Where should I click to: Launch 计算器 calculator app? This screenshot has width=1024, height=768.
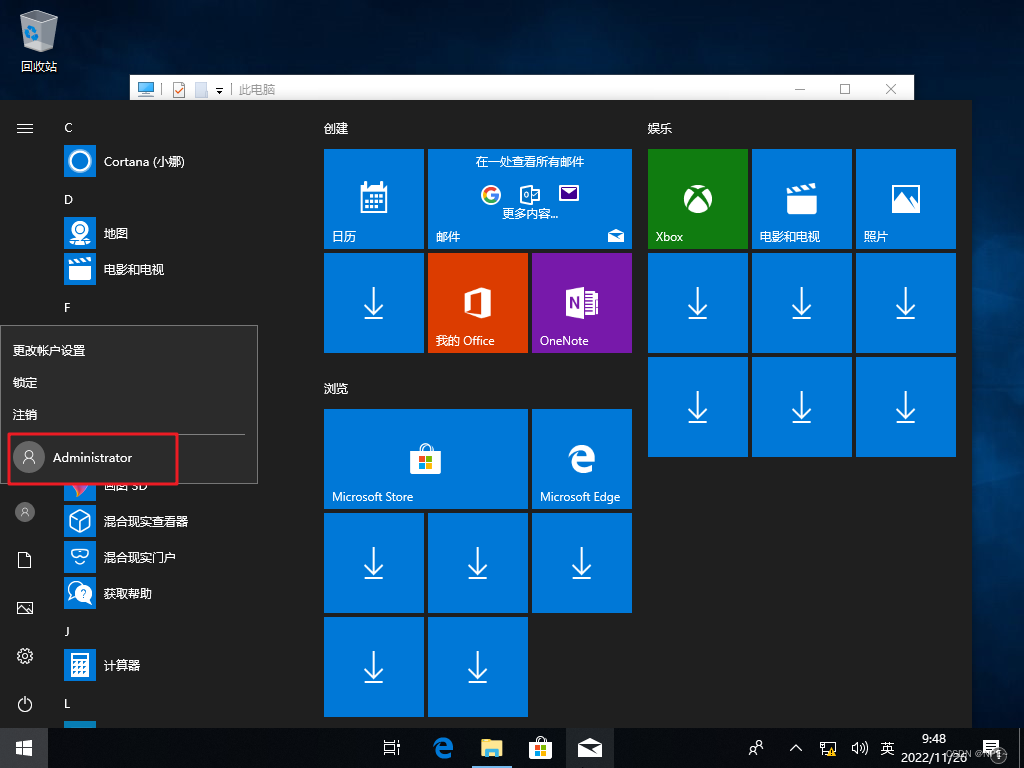pyautogui.click(x=102, y=665)
